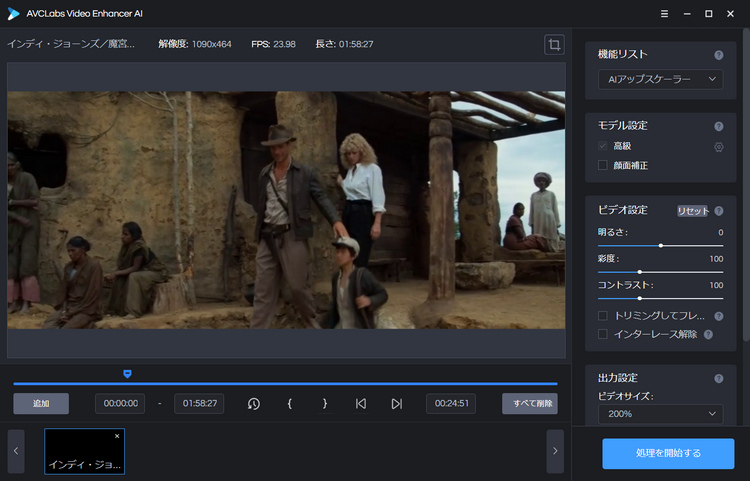Click the end time field 01:58:27

click(x=199, y=404)
